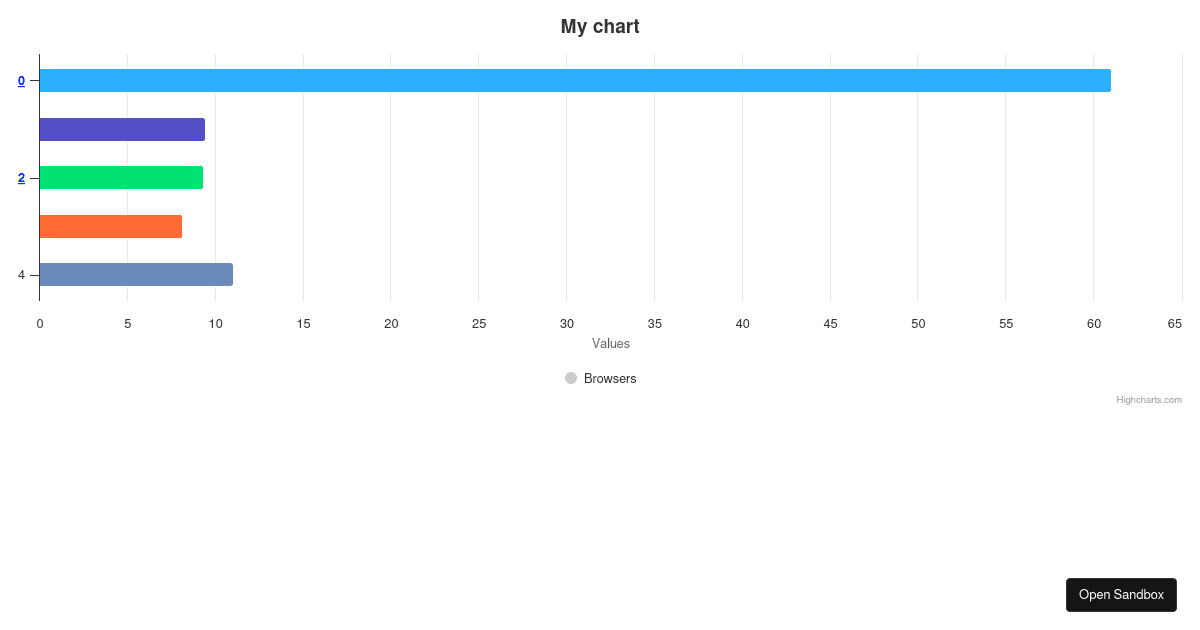Click the orange bar
The width and height of the screenshot is (1200, 630).
[110, 225]
